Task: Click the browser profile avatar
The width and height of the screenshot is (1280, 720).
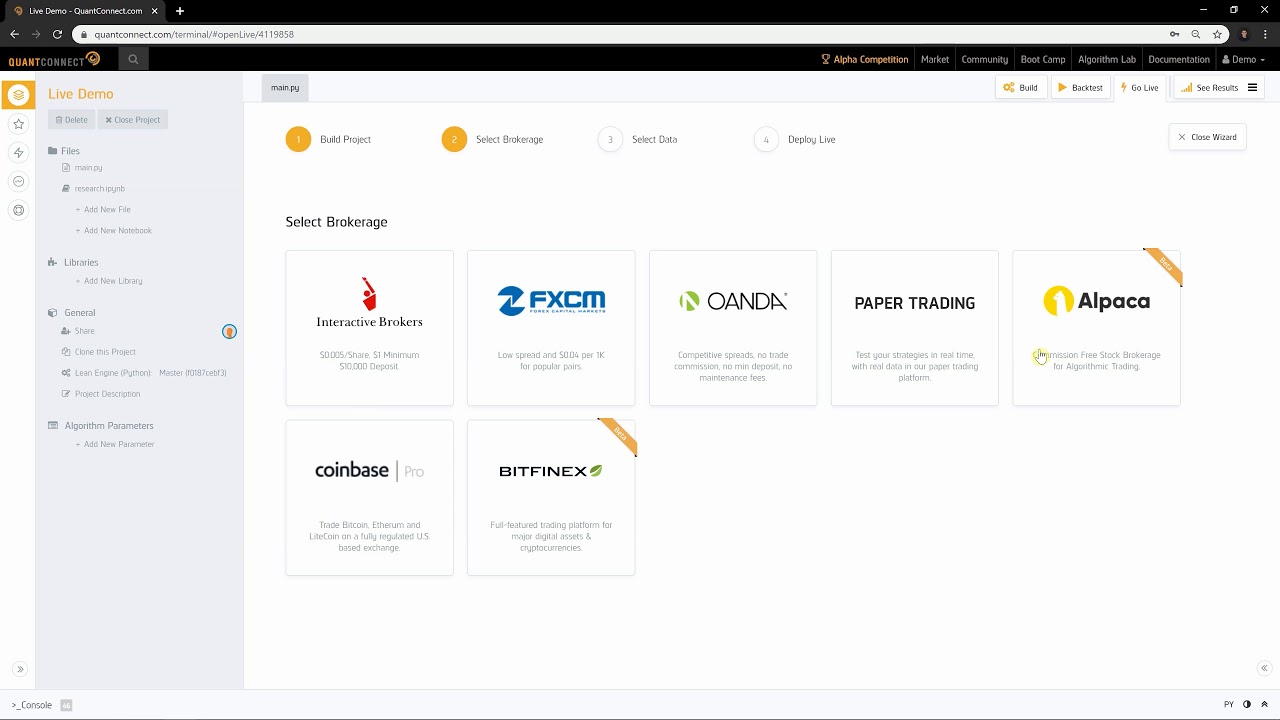Action: pyautogui.click(x=1244, y=34)
